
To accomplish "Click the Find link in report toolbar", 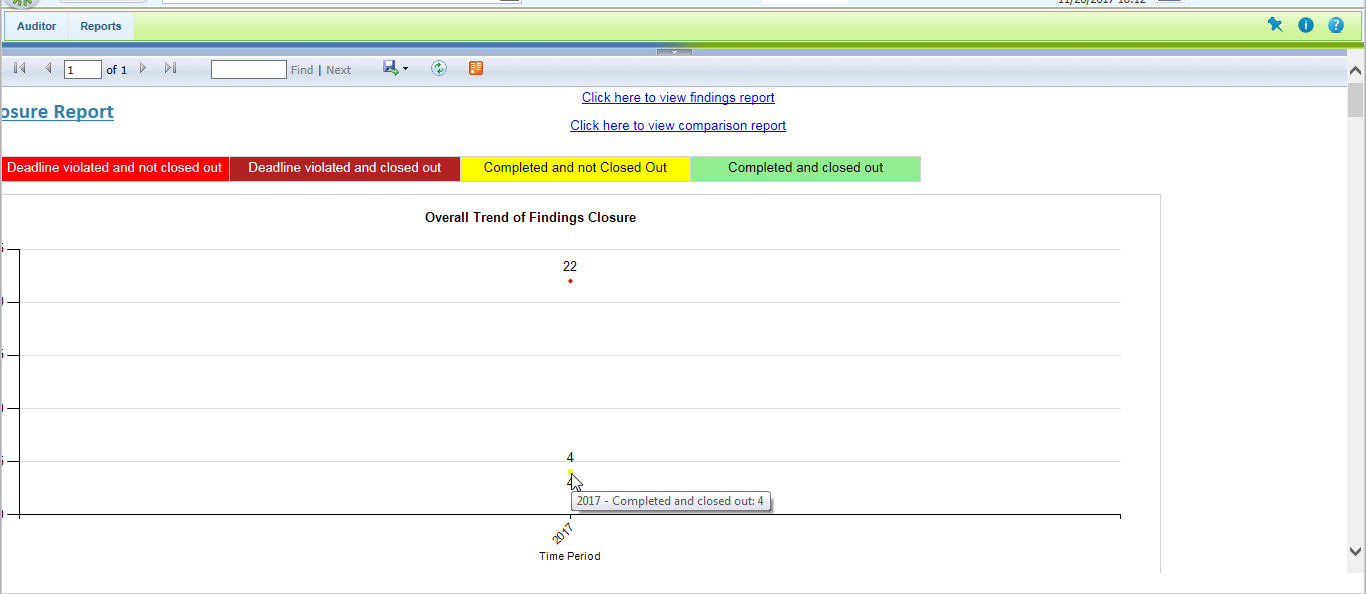I will point(302,70).
